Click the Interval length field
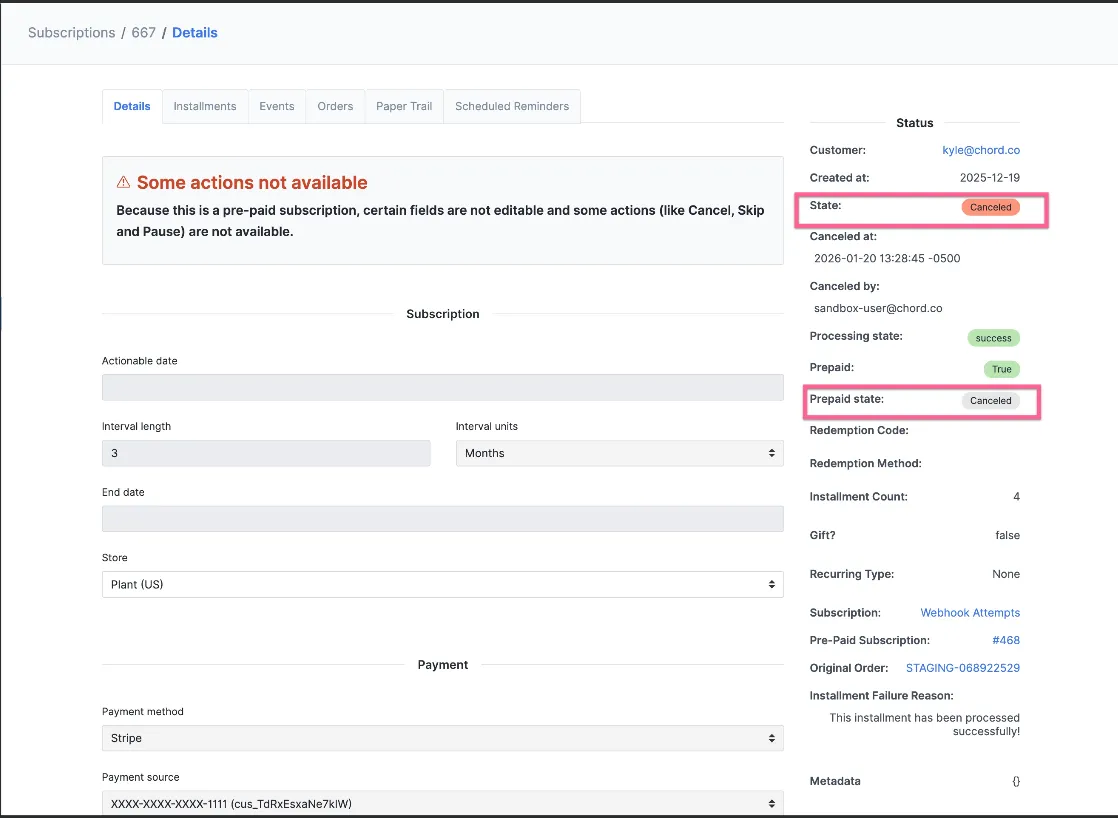The image size is (1118, 818). (x=266, y=454)
